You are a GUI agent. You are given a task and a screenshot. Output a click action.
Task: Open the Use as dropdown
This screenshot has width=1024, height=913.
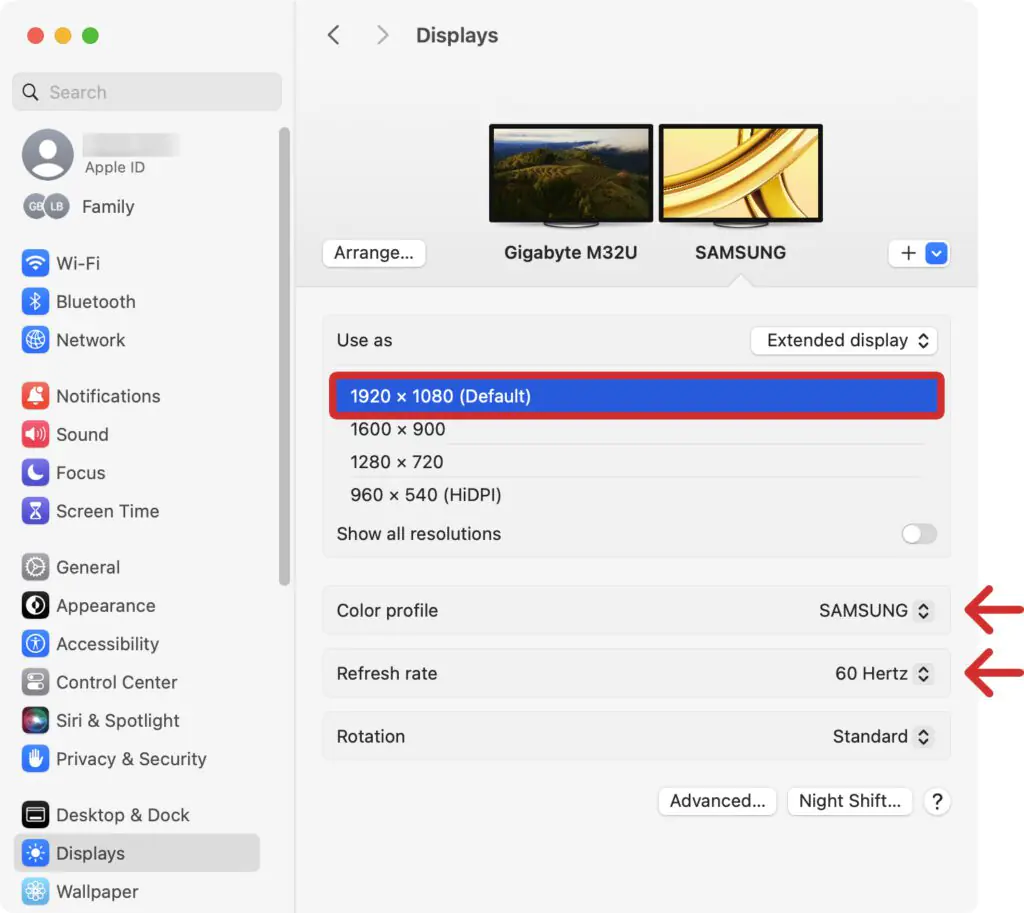(844, 340)
